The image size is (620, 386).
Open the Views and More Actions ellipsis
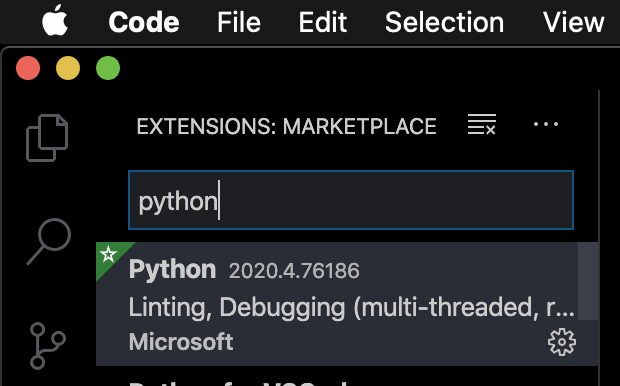(546, 125)
